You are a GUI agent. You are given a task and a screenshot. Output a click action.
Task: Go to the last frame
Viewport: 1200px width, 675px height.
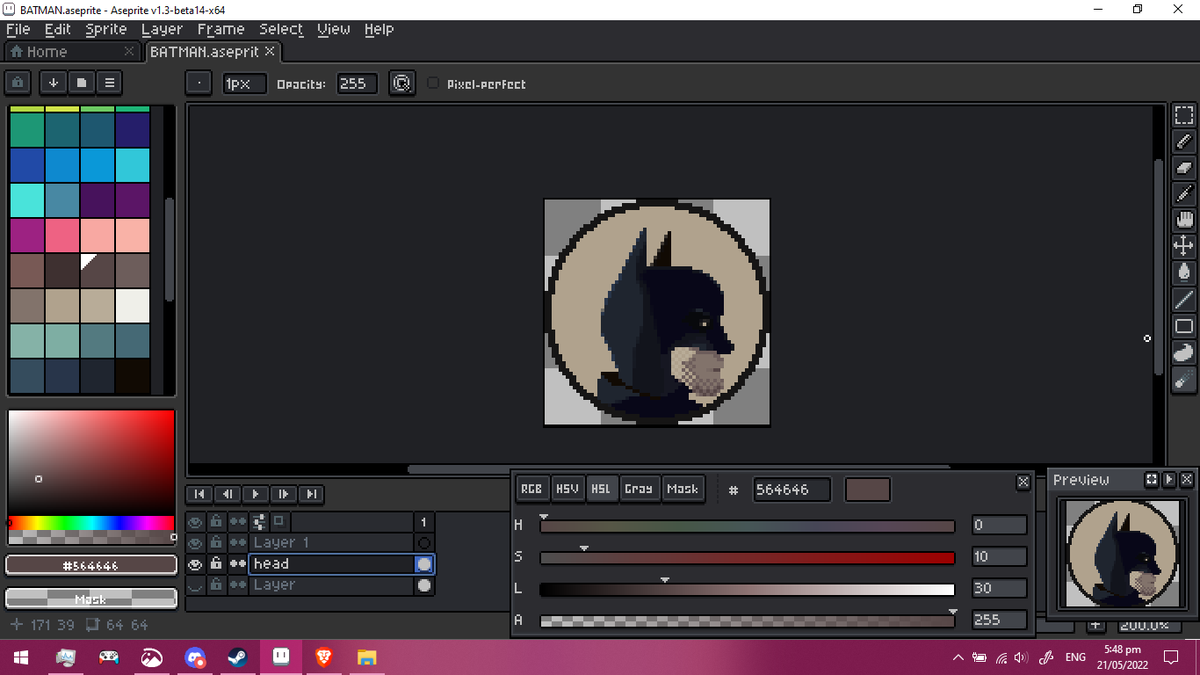tap(312, 494)
